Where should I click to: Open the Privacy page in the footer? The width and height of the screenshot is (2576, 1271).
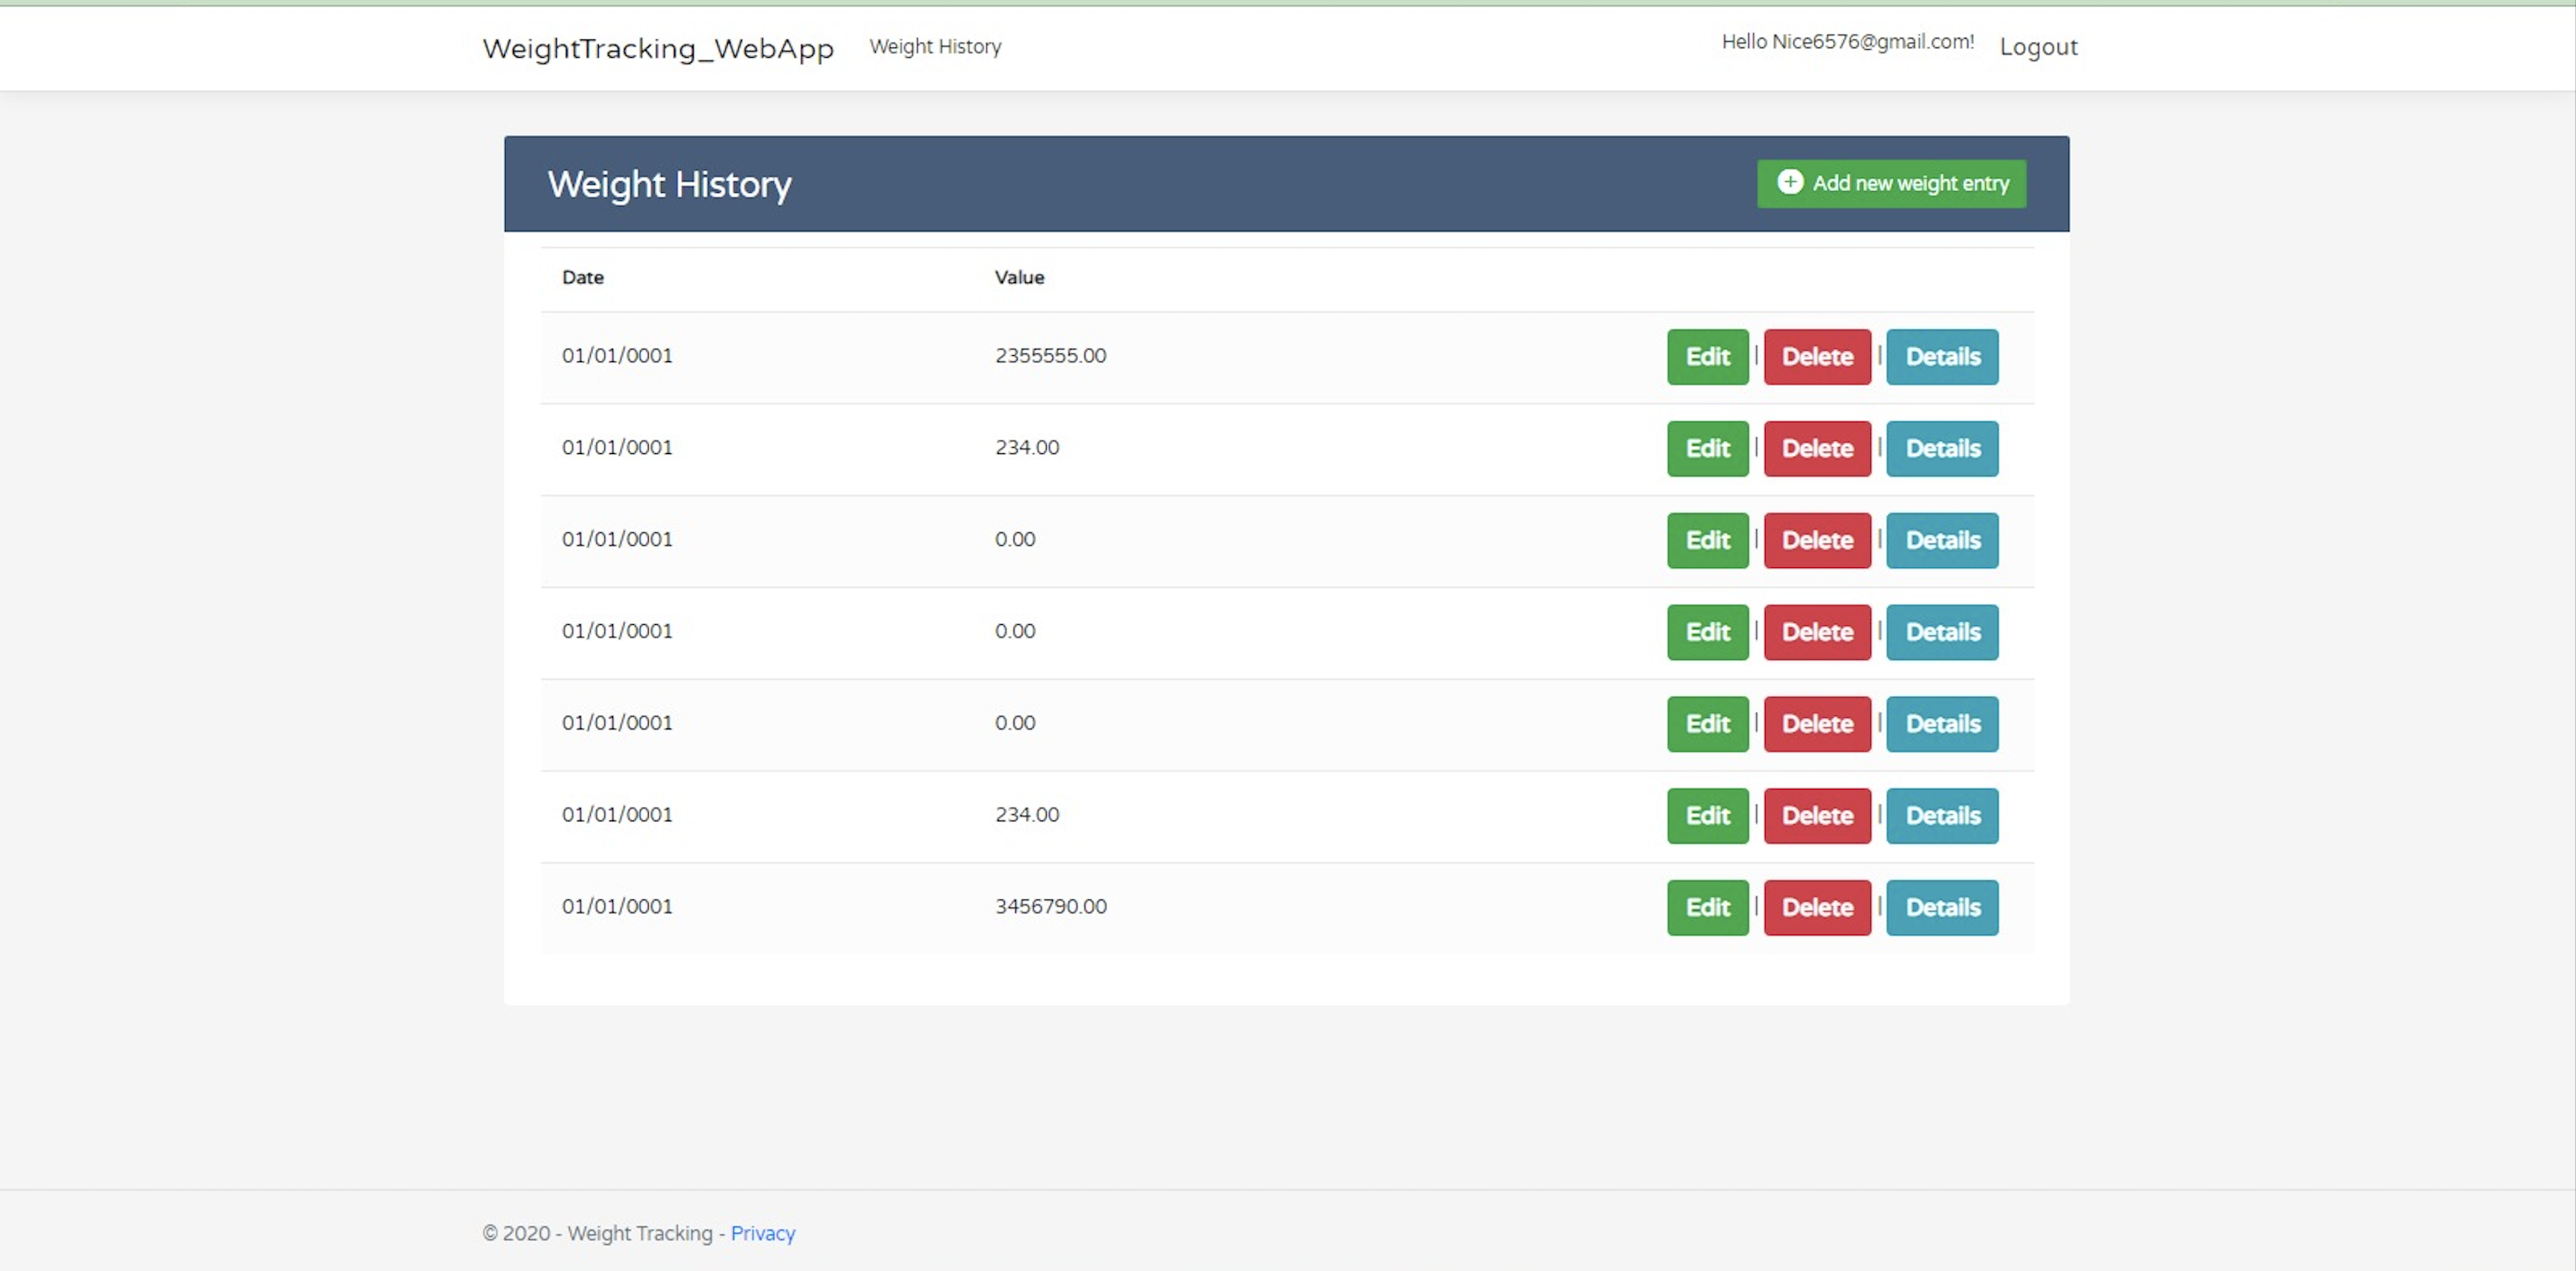point(762,1233)
